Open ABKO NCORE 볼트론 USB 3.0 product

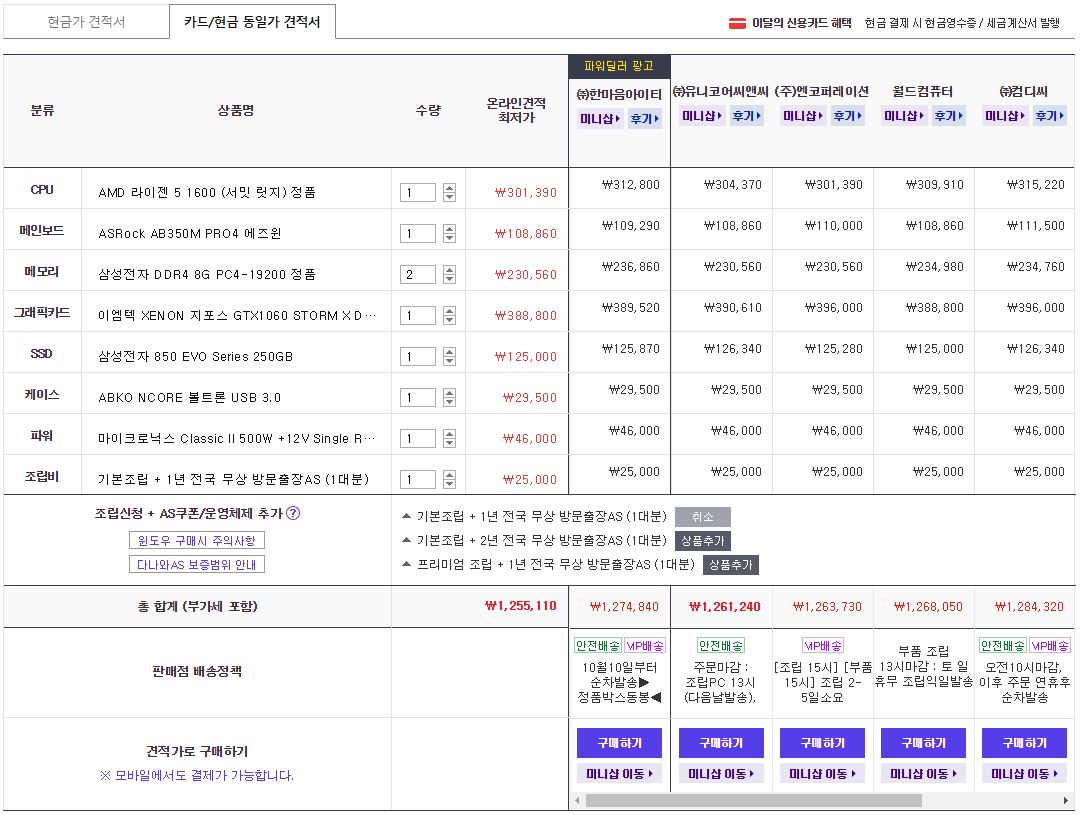click(x=189, y=397)
